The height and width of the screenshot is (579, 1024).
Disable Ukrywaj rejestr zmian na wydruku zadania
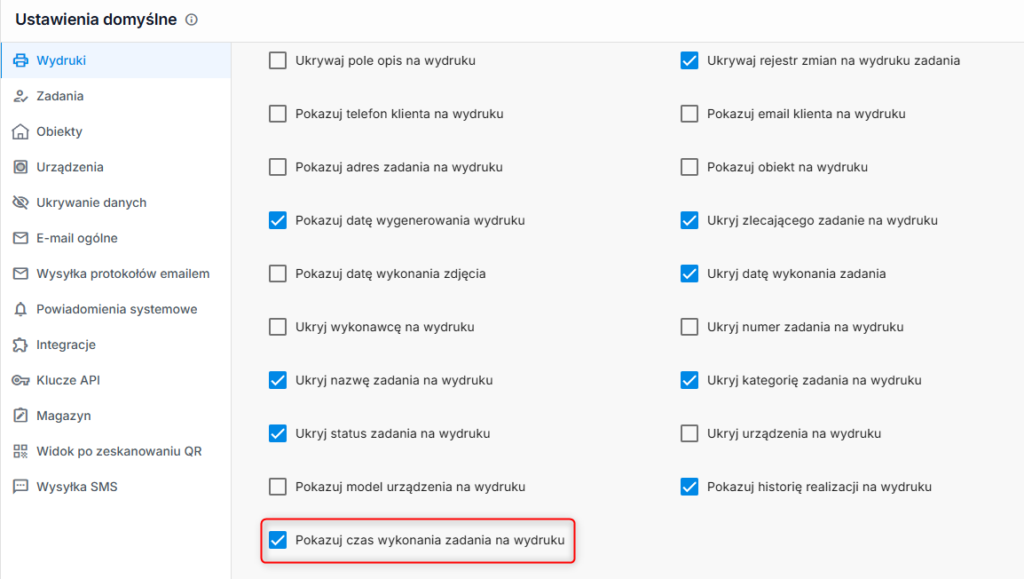[x=689, y=61]
